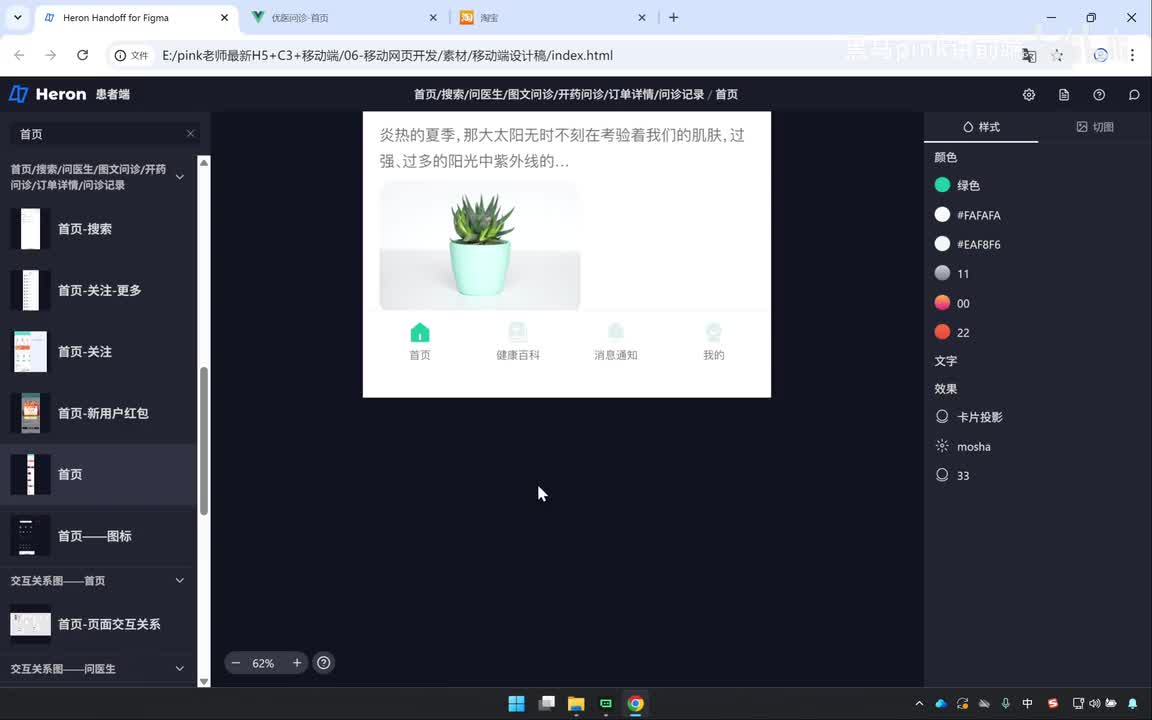Open File Explorer from taskbar
Image resolution: width=1152 pixels, height=720 pixels.
576,703
